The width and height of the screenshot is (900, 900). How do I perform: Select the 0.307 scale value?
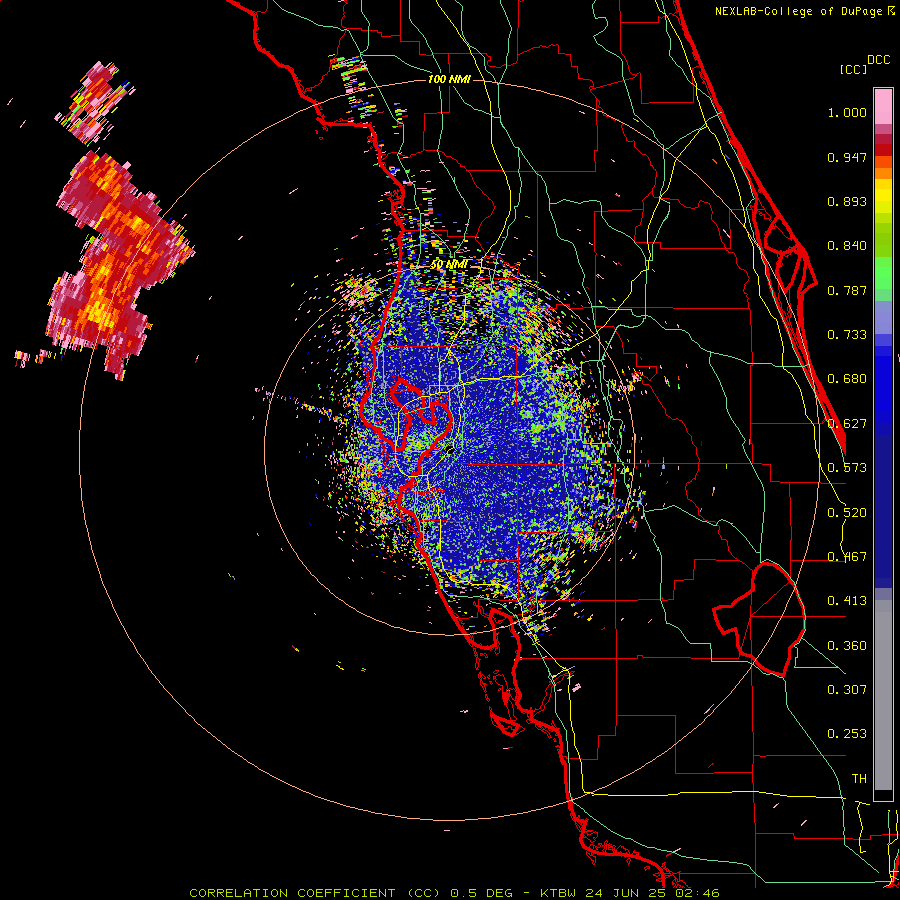coord(847,690)
